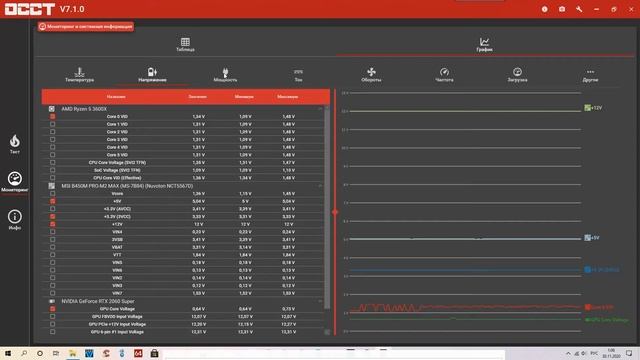
Task: Open Task View on the taskbar
Action: click(x=56, y=353)
